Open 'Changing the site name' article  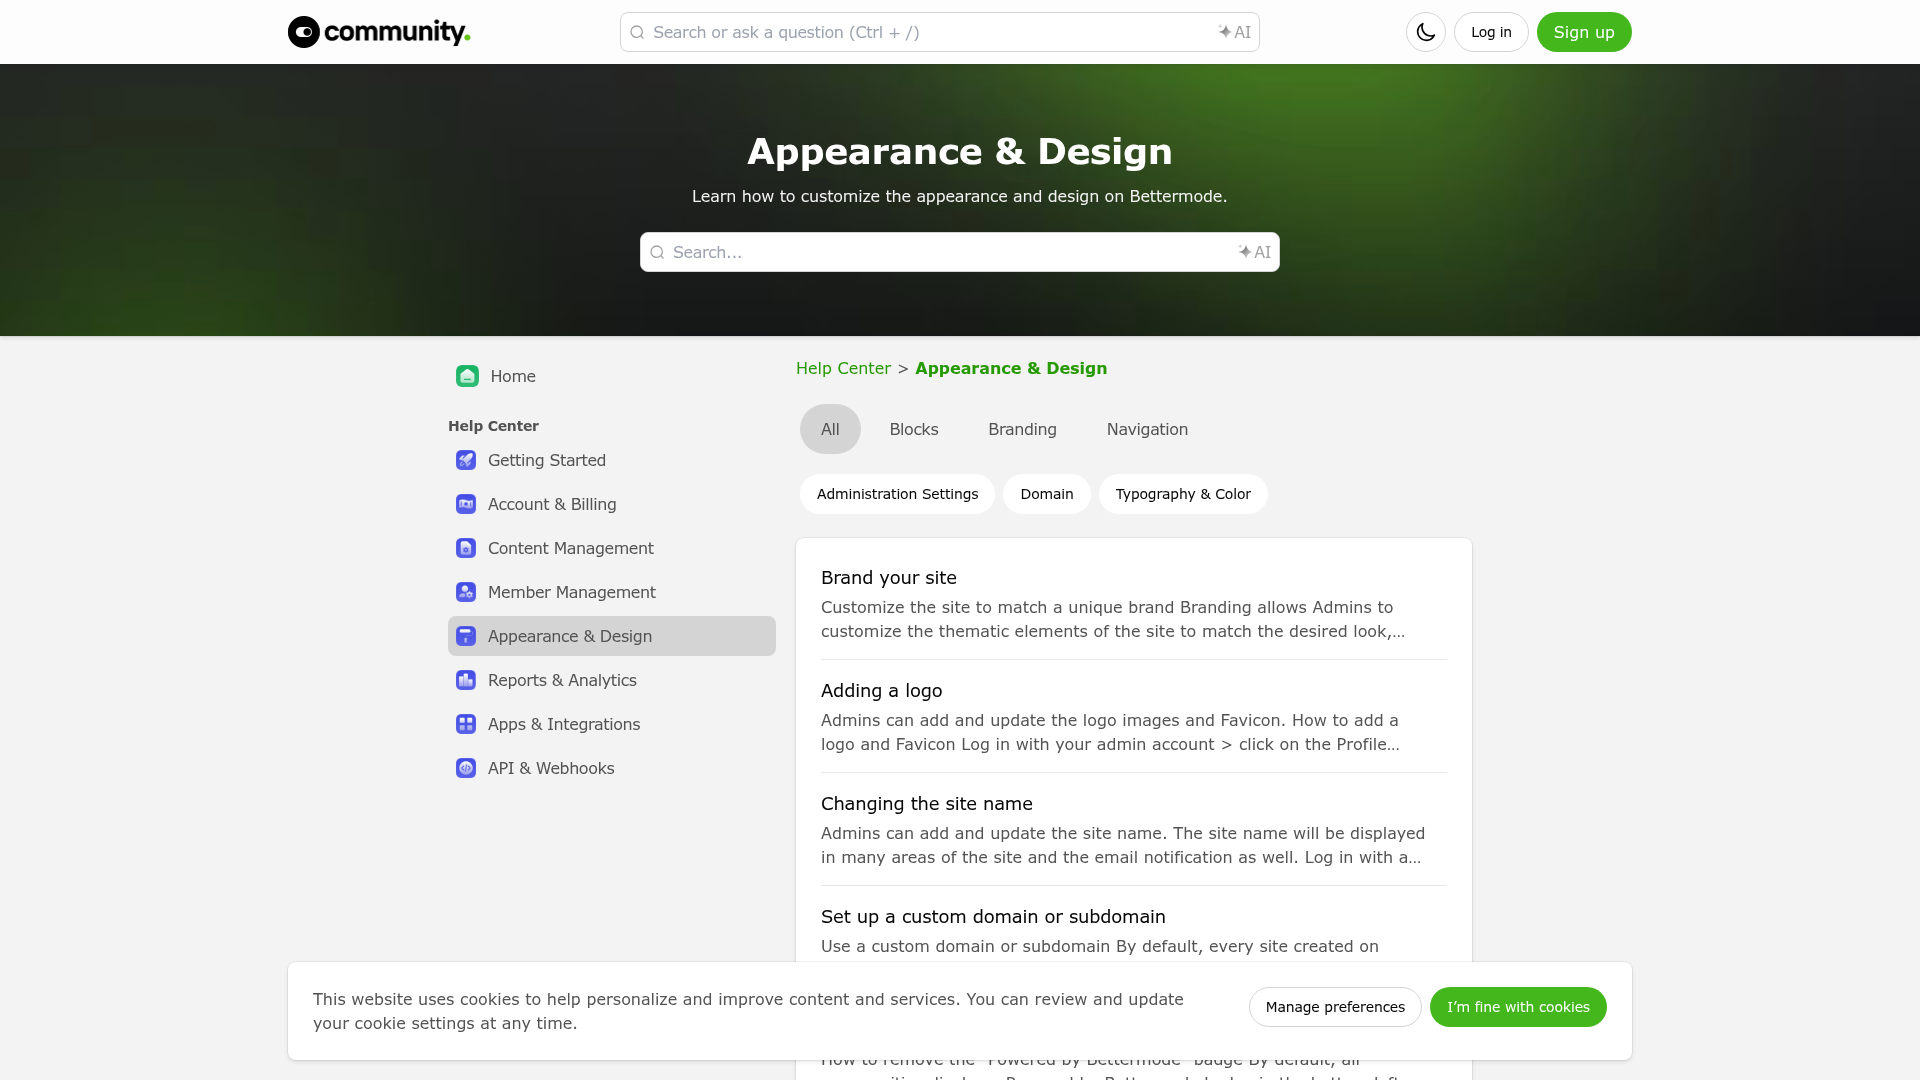[x=926, y=804]
